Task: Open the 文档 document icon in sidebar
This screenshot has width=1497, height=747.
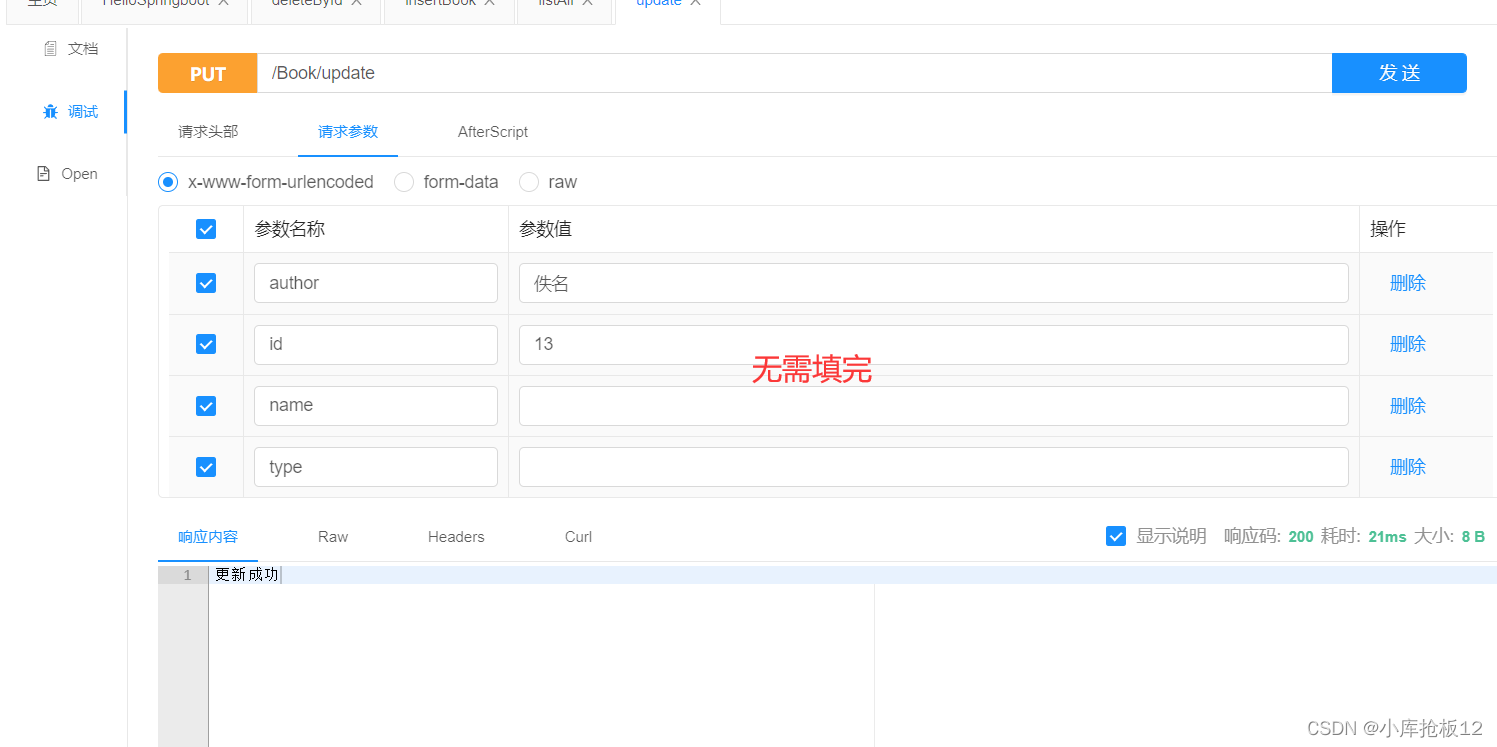Action: click(x=51, y=48)
